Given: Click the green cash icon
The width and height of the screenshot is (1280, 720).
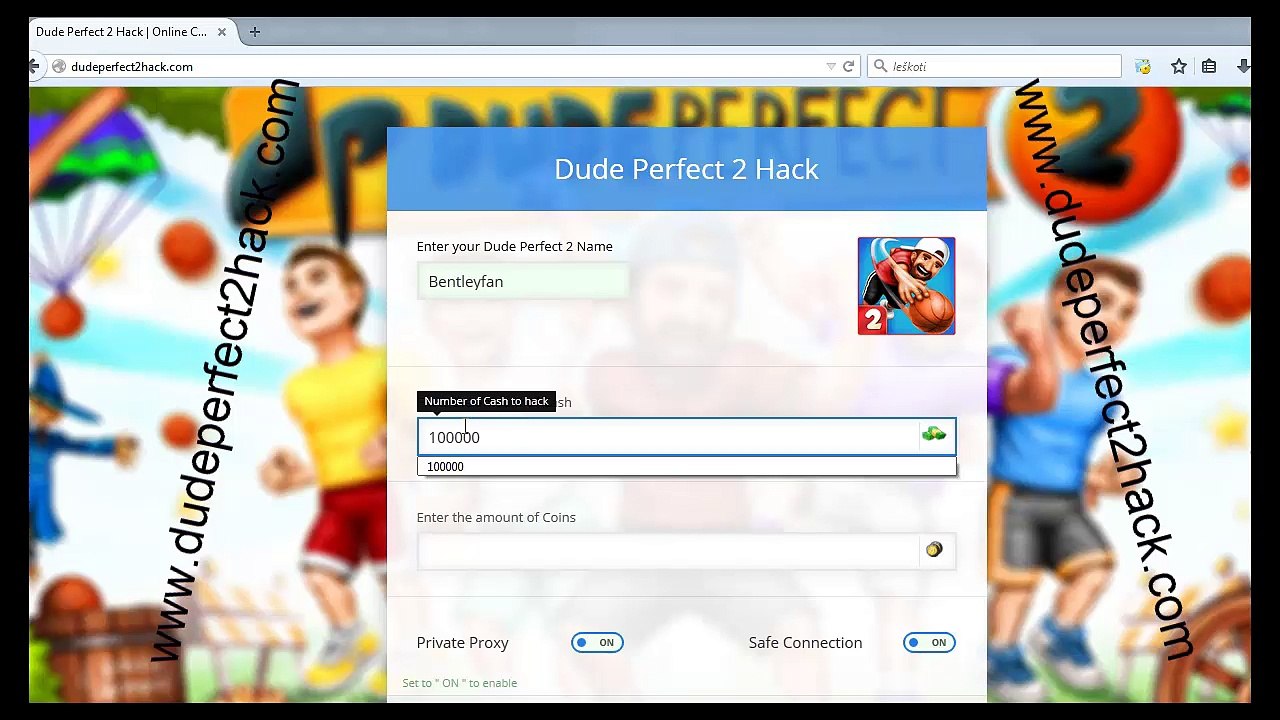Looking at the screenshot, I should (934, 434).
